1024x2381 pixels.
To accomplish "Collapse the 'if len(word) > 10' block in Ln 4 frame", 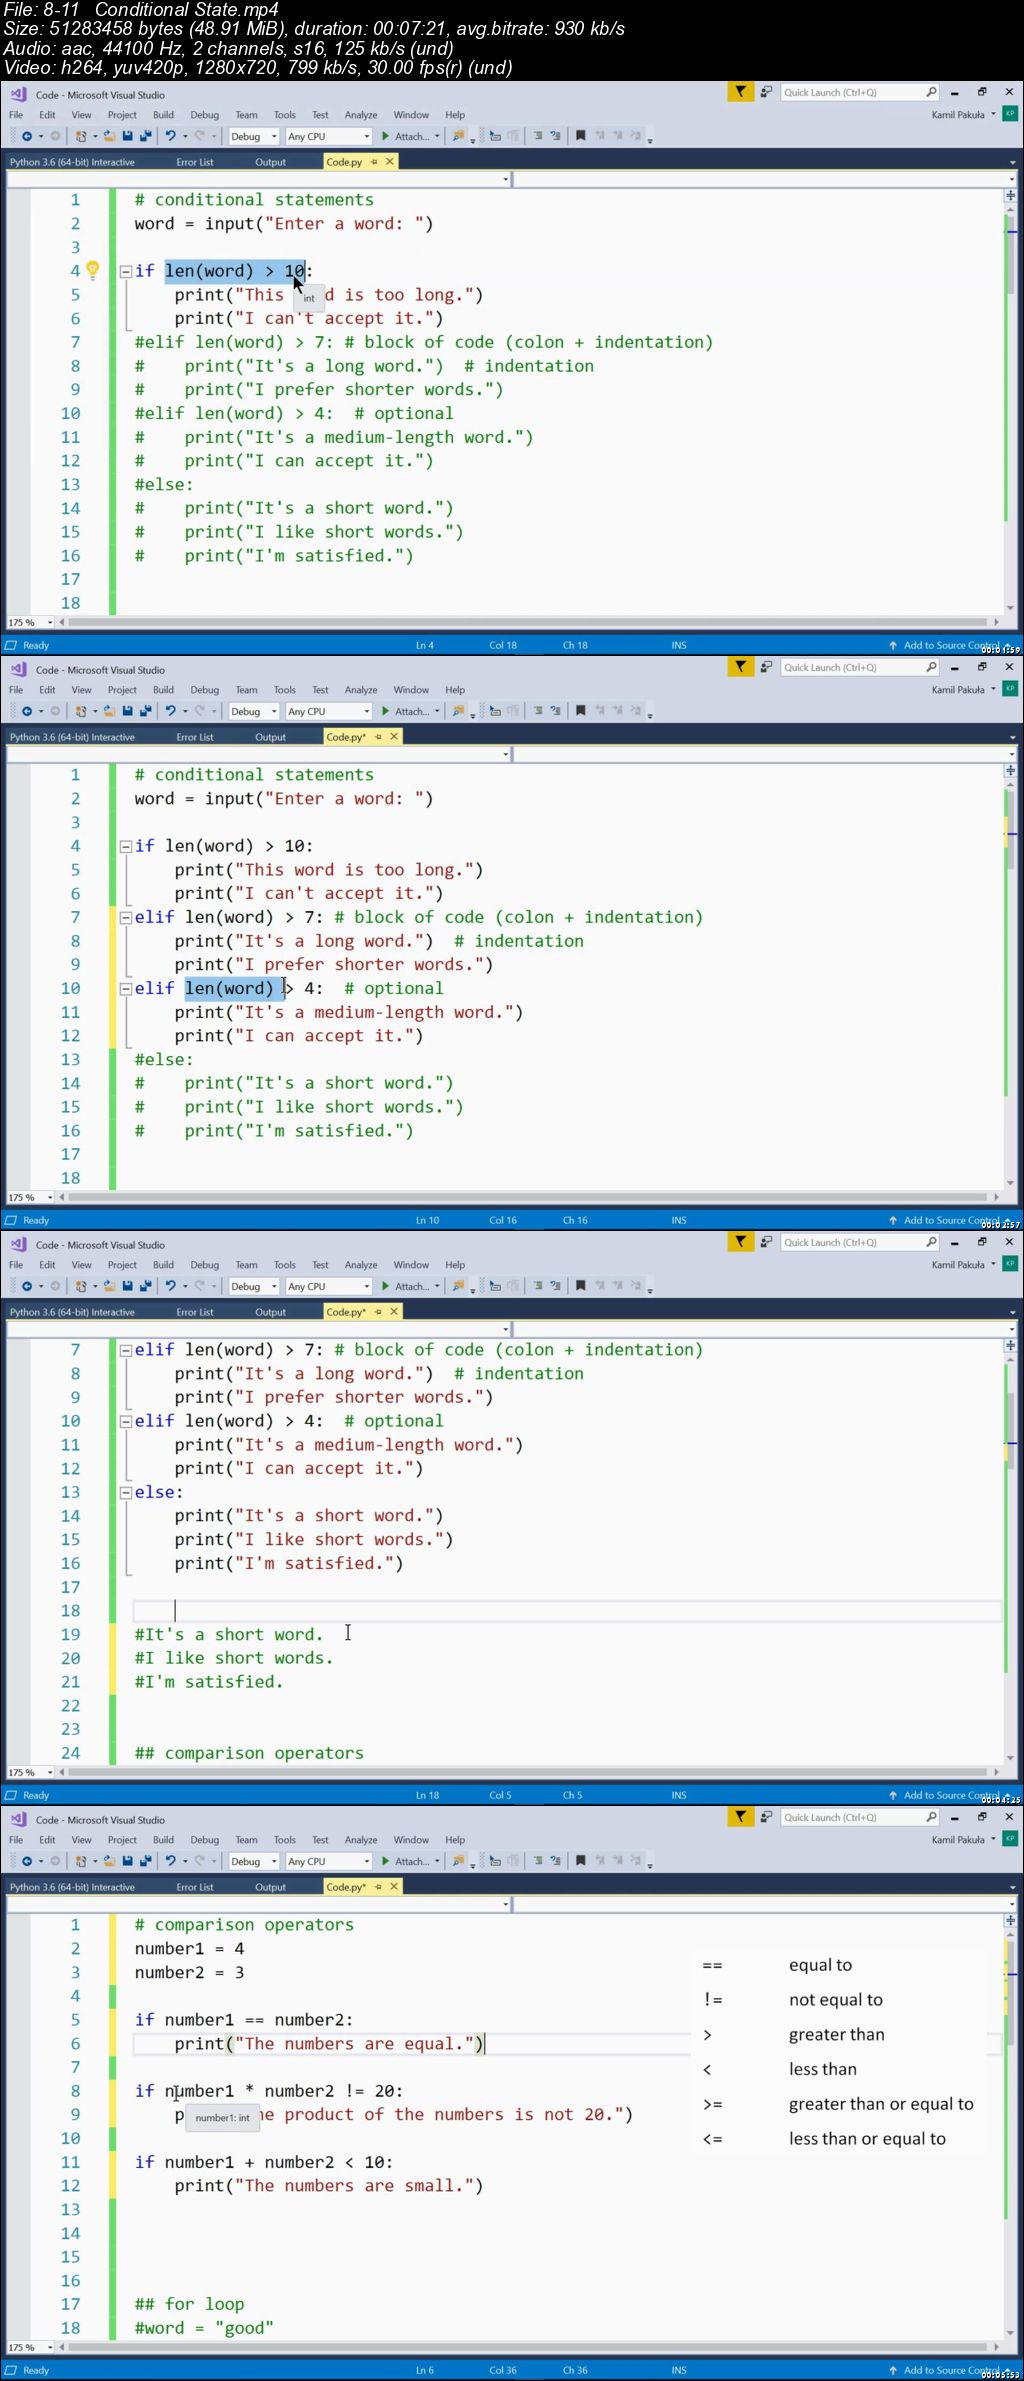I will coord(126,271).
